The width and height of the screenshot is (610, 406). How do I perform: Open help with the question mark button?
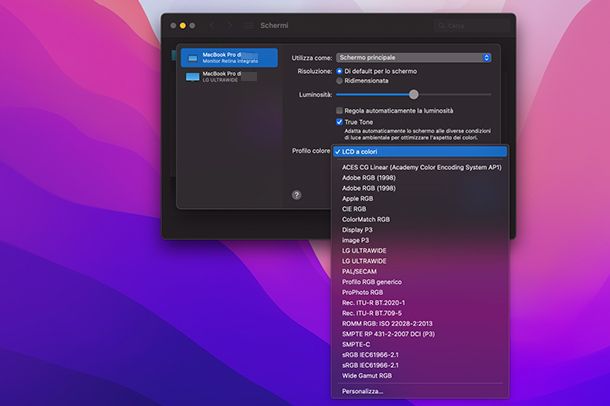[x=296, y=195]
